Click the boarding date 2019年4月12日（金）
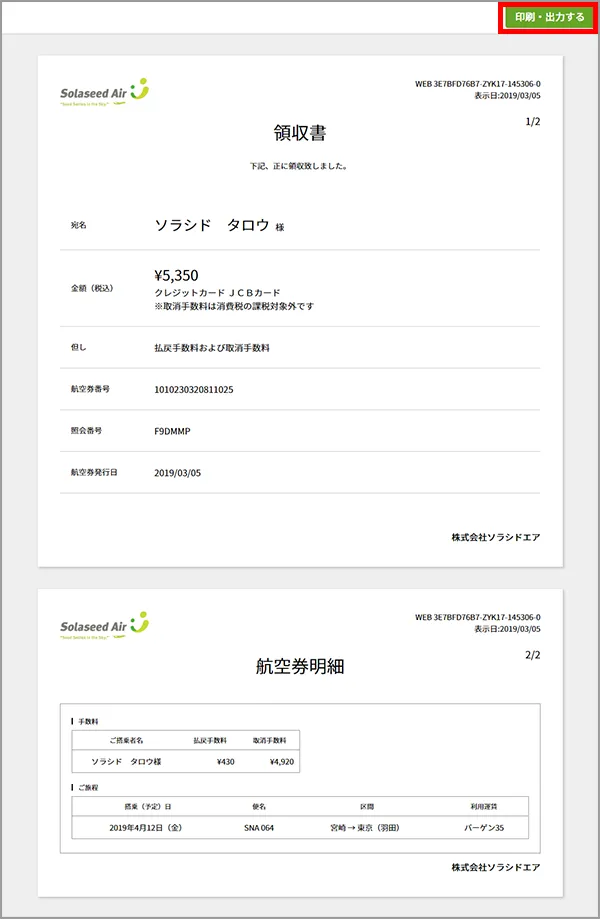This screenshot has height=919, width=600. (x=147, y=827)
